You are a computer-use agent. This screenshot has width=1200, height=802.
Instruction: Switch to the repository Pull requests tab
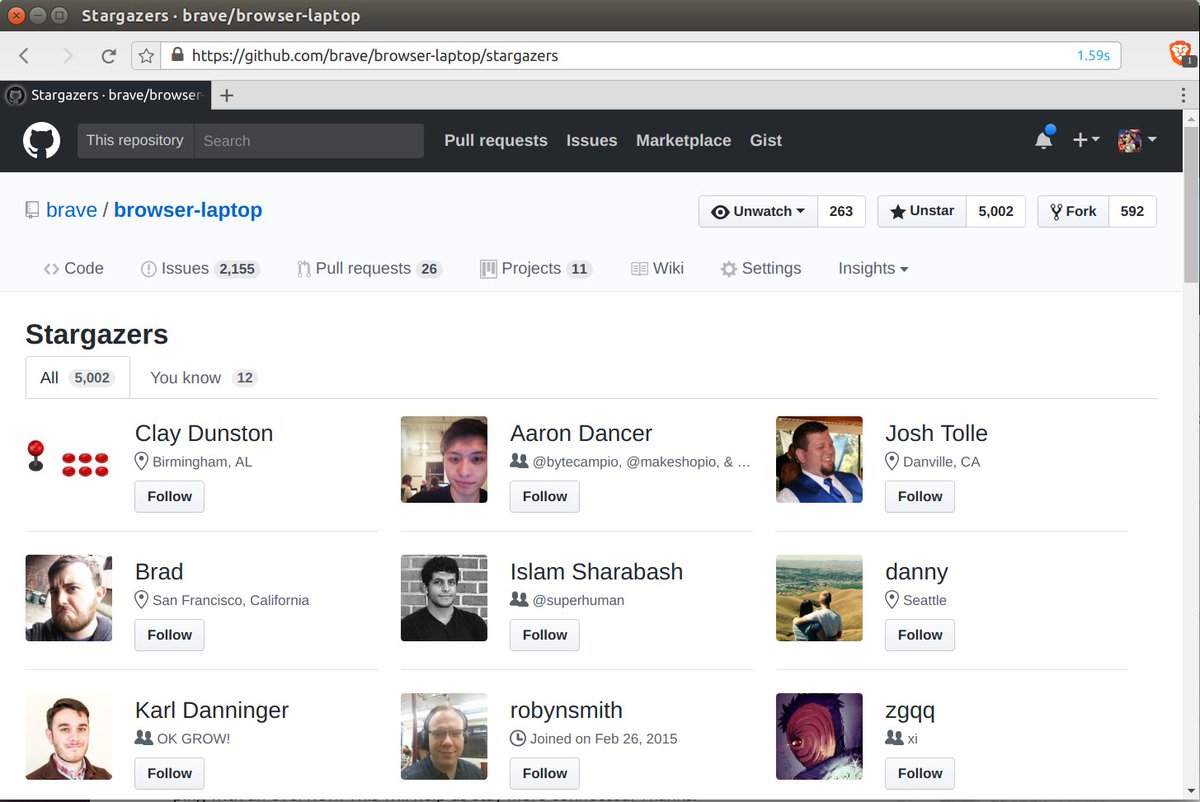[369, 268]
